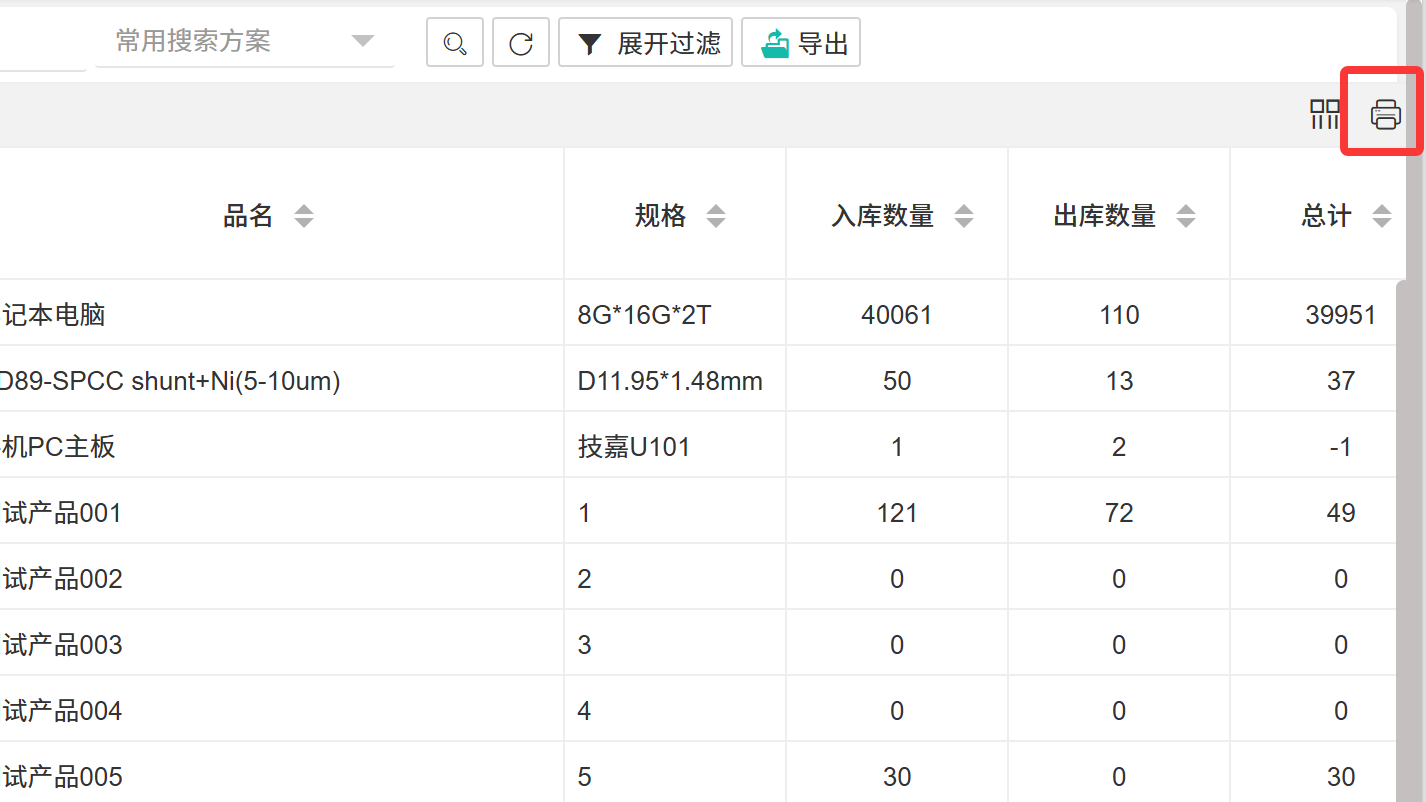This screenshot has width=1426, height=802.
Task: Sort by 总计 column sort arrows
Action: coord(1382,216)
